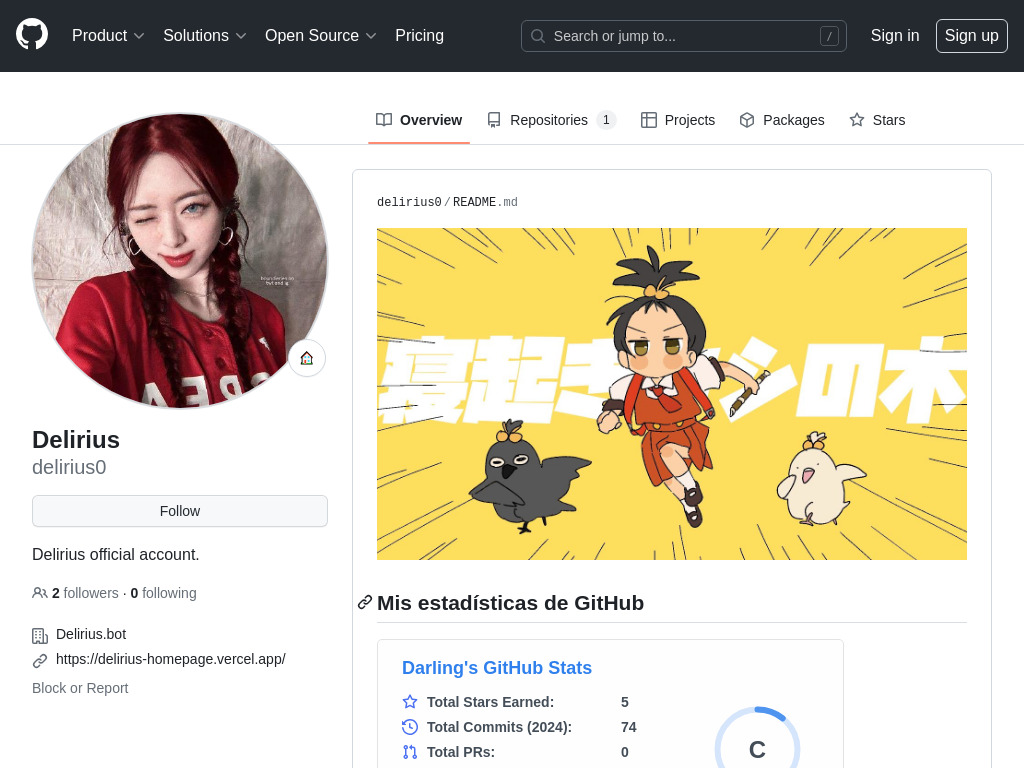This screenshot has width=1024, height=768.
Task: Click the Overview book icon
Action: point(384,120)
